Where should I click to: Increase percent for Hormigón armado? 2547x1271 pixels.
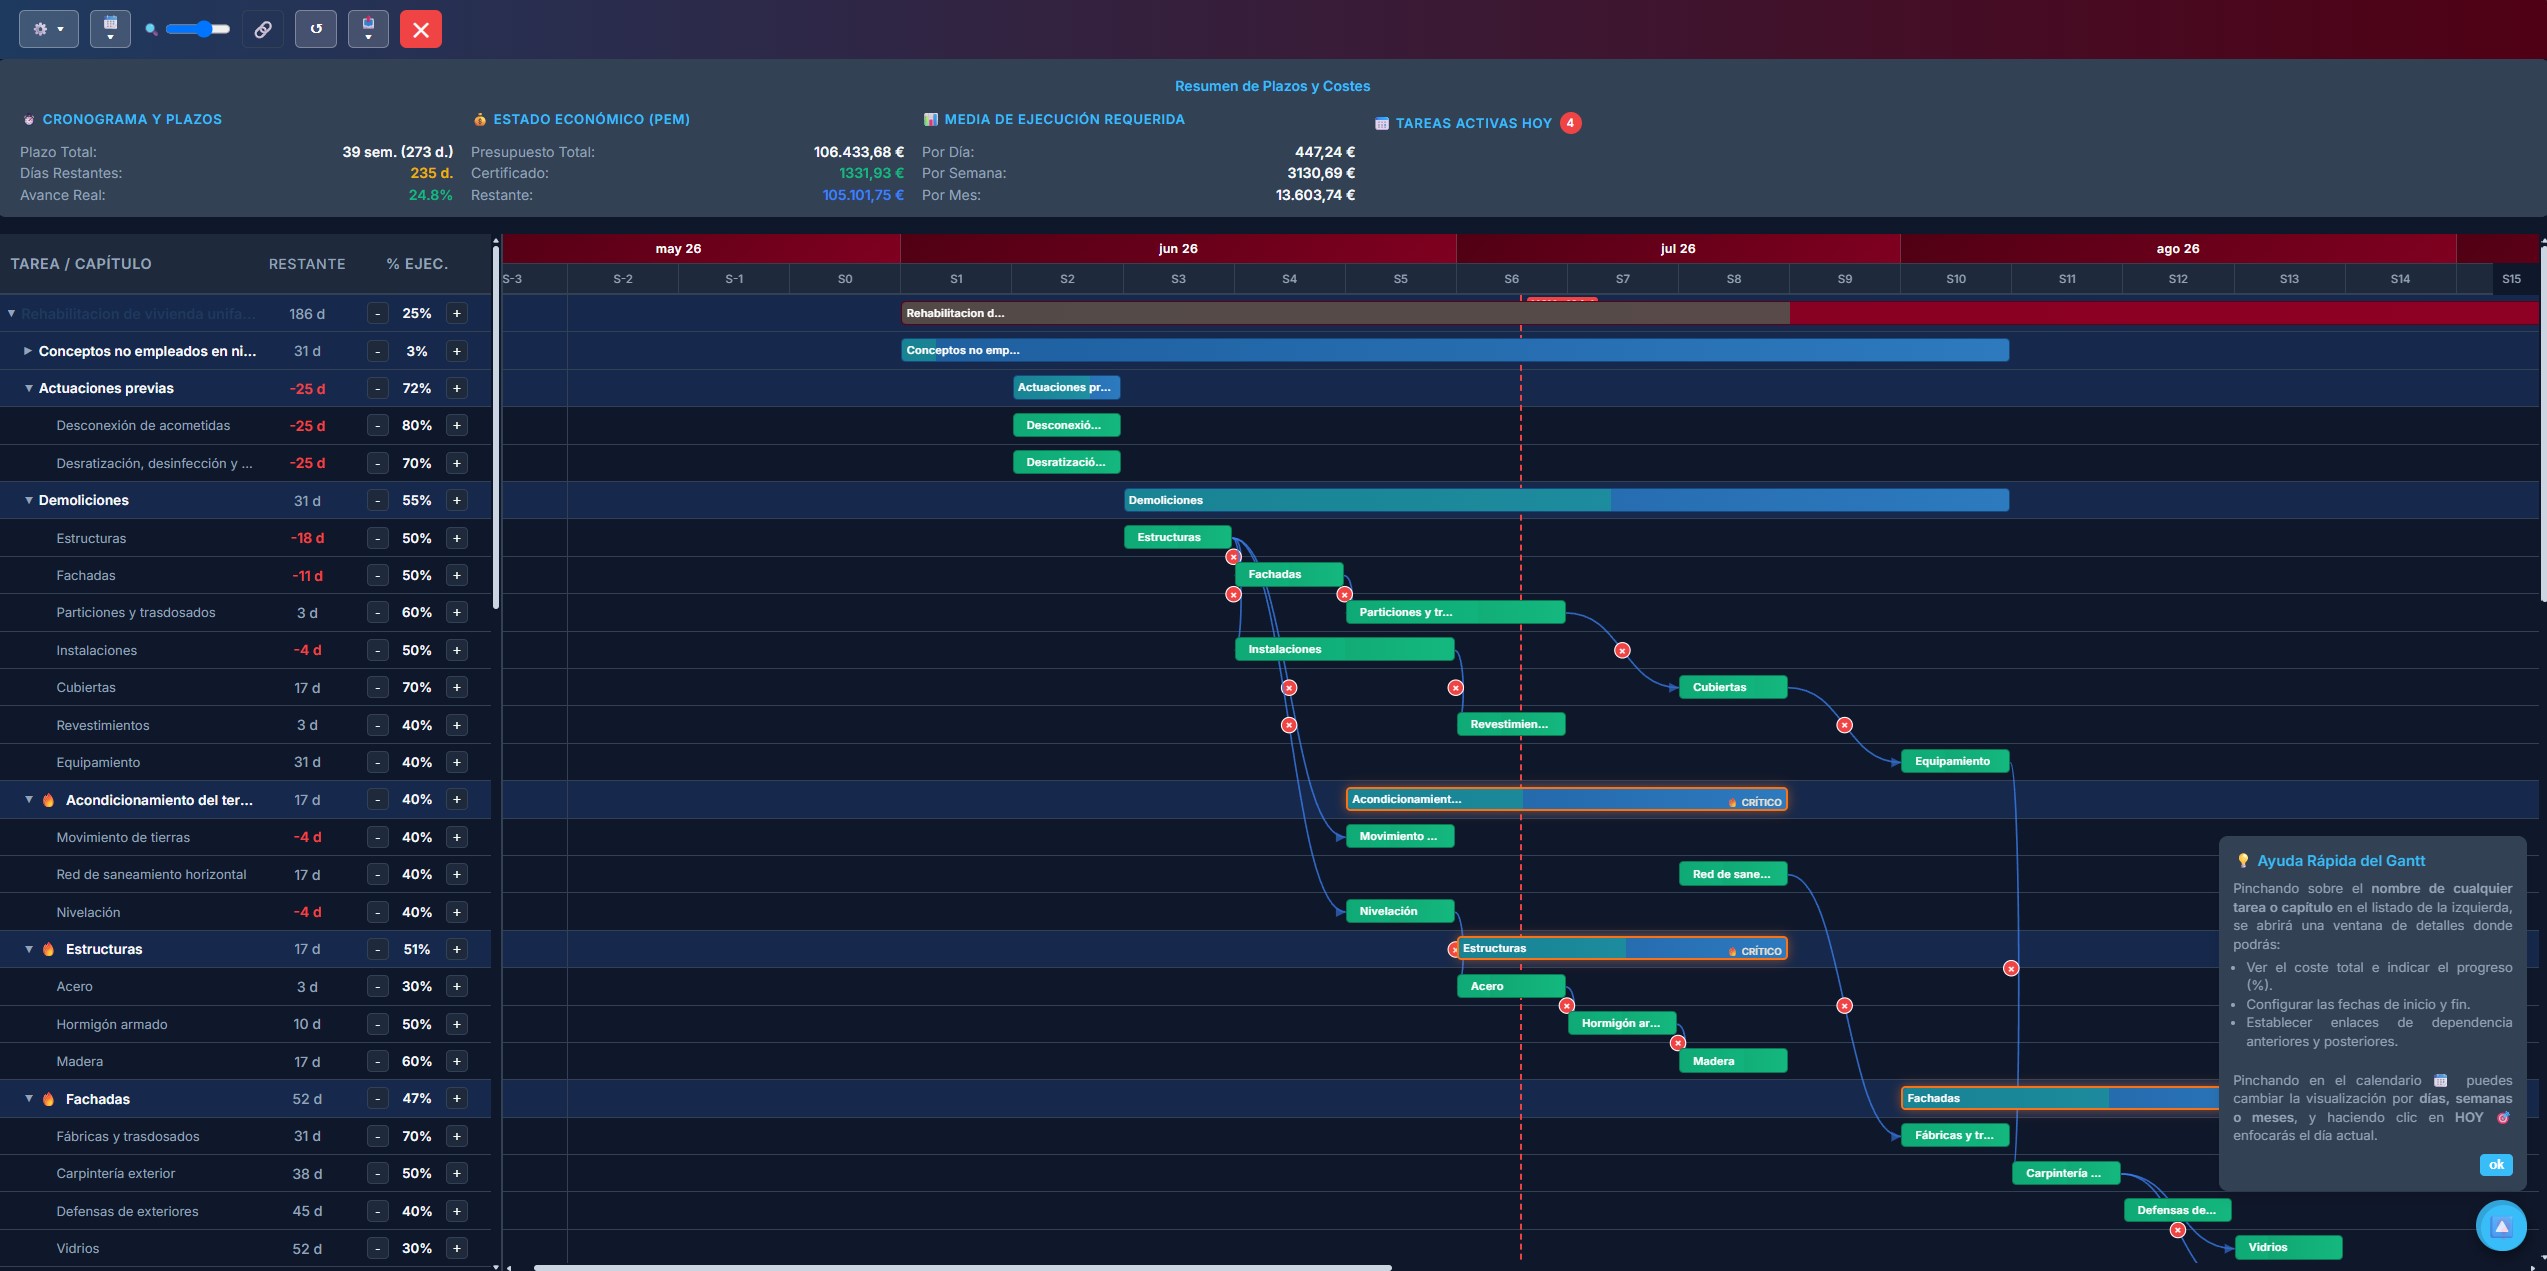[457, 1024]
